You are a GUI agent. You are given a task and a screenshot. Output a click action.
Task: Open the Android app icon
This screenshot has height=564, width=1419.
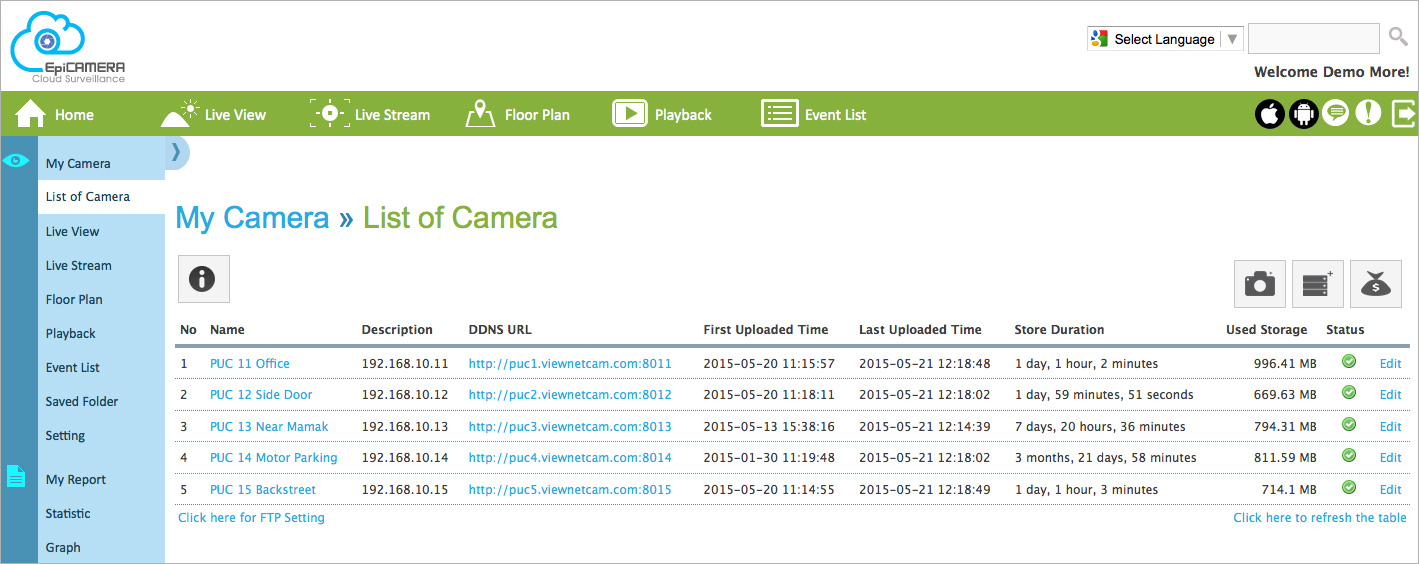[1303, 113]
